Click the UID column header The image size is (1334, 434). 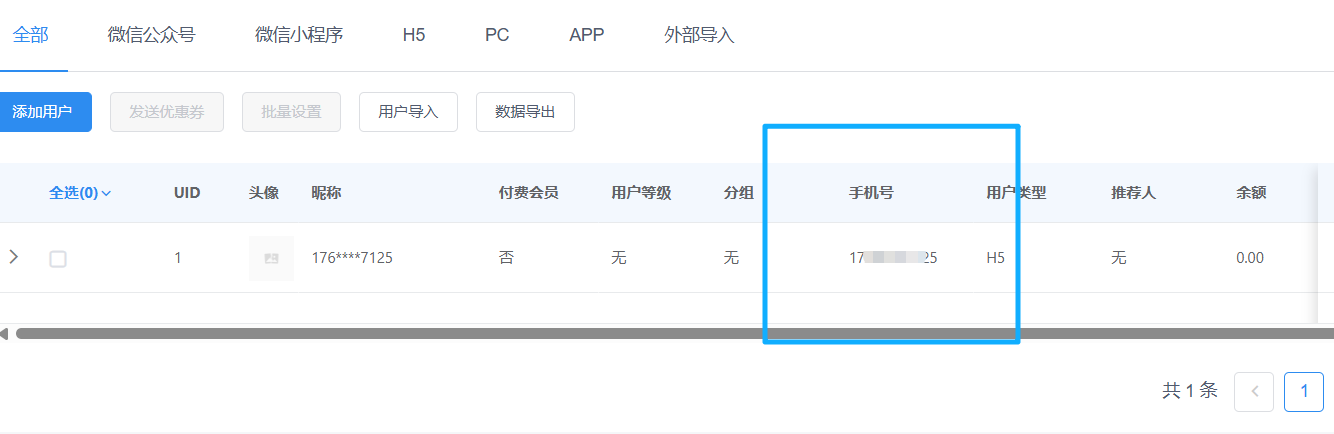pos(187,193)
